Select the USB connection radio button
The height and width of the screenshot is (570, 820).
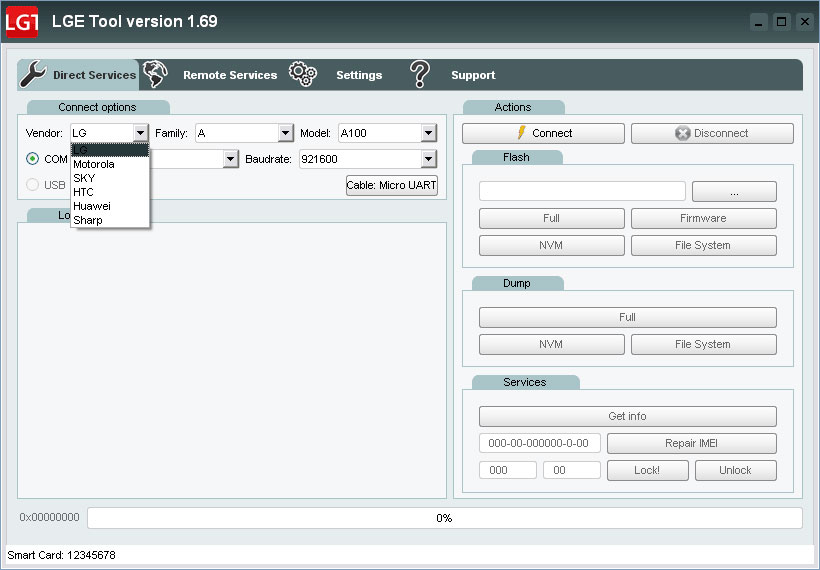pos(32,185)
